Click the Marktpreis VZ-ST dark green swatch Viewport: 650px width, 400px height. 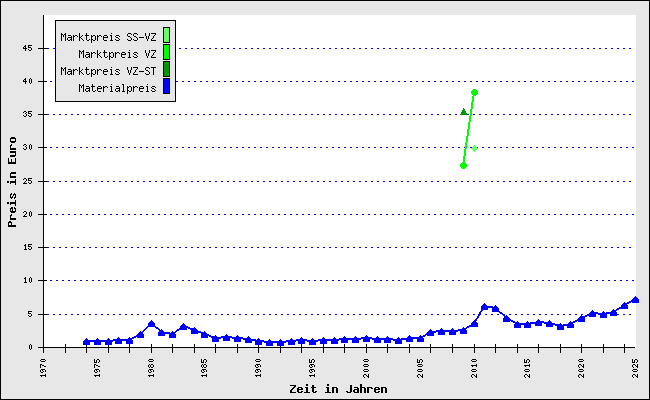coord(166,69)
